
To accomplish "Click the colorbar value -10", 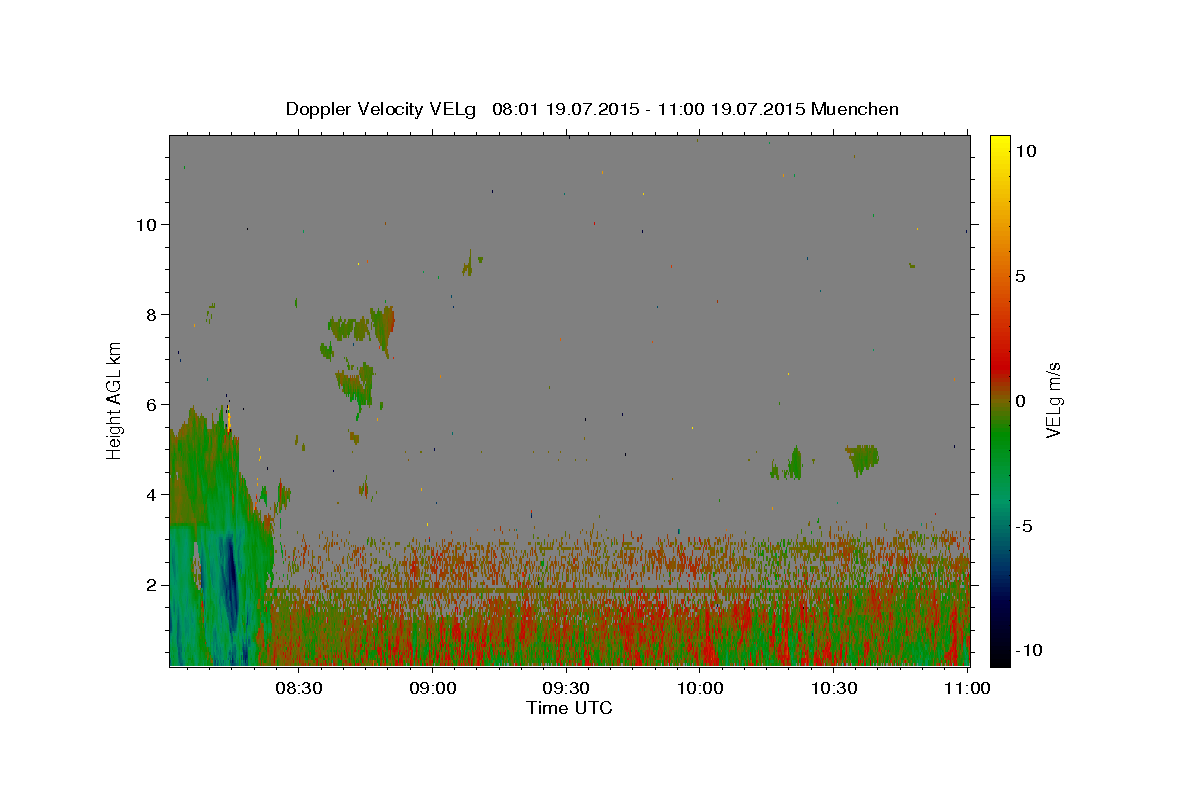I will point(1028,650).
